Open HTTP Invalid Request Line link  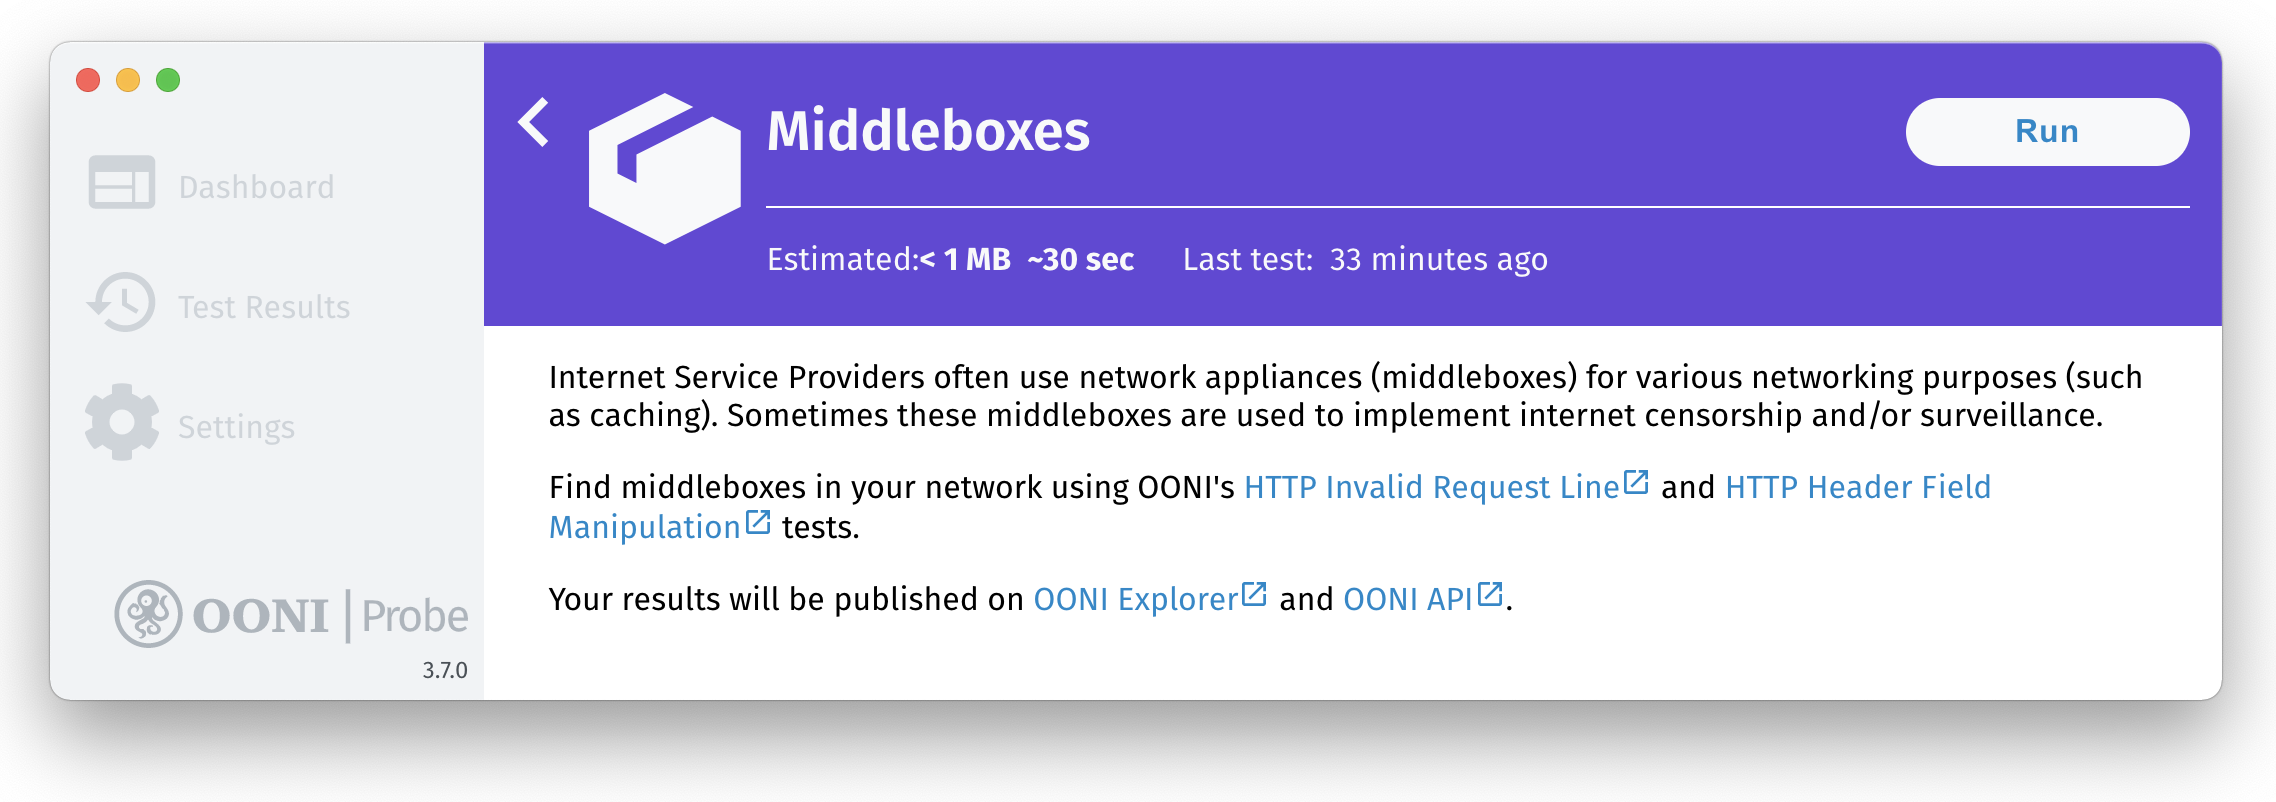[1431, 487]
